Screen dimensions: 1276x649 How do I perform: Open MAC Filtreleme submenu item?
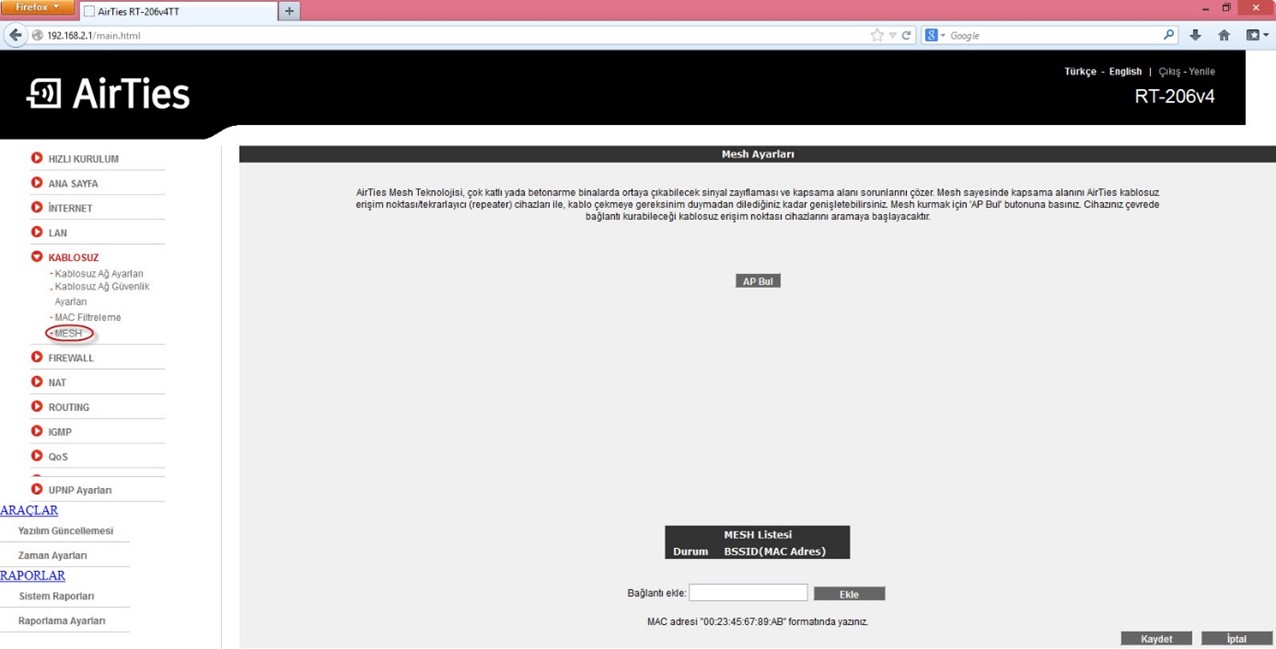[x=88, y=318]
